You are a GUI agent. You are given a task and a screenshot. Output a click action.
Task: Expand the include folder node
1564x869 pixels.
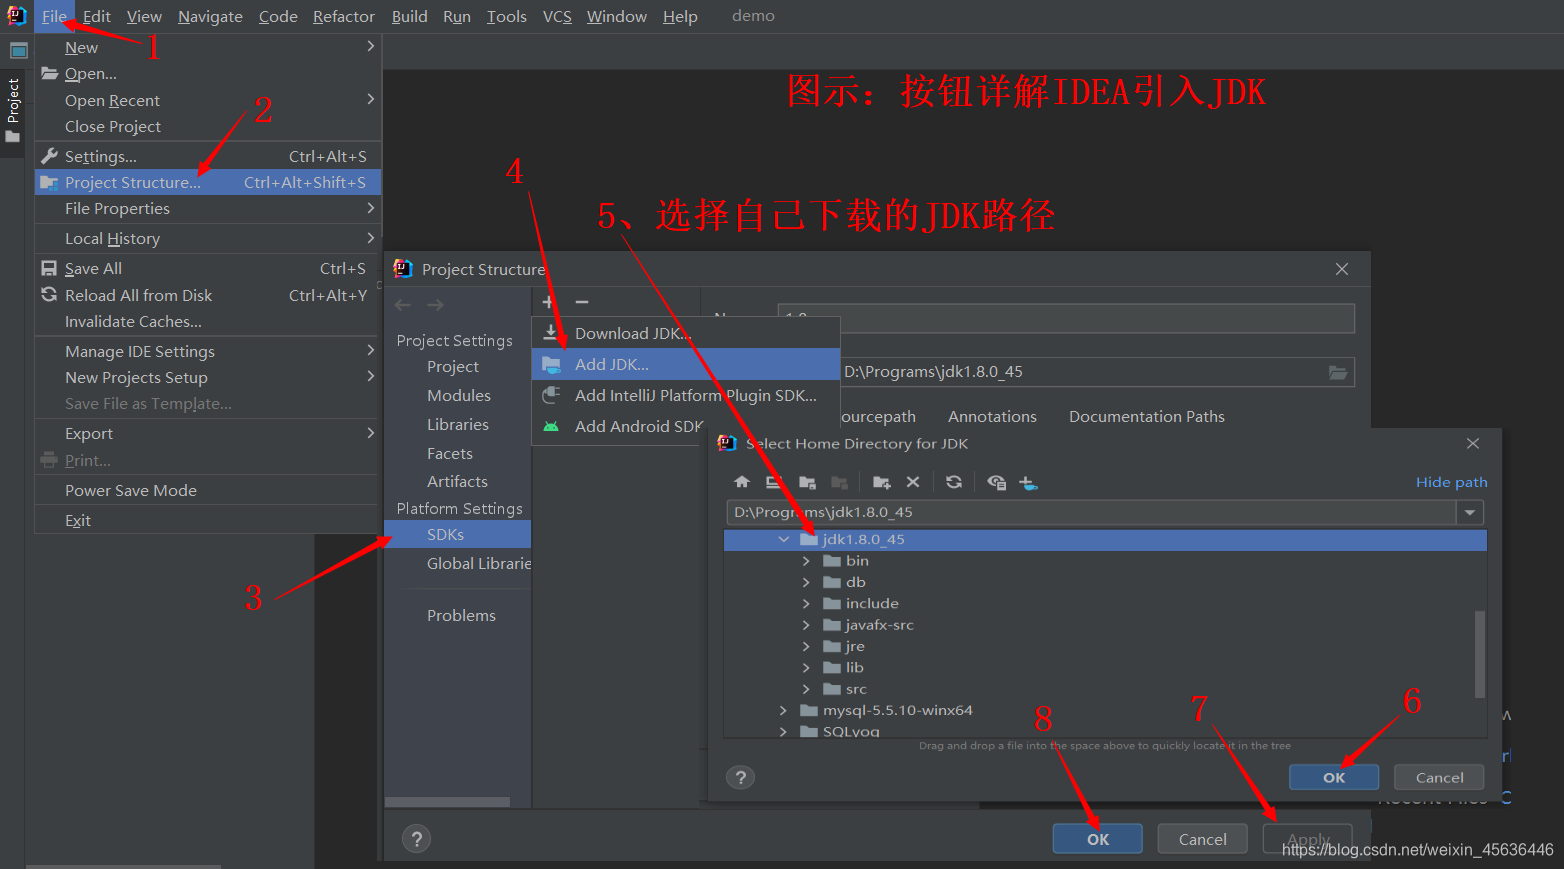pyautogui.click(x=806, y=603)
